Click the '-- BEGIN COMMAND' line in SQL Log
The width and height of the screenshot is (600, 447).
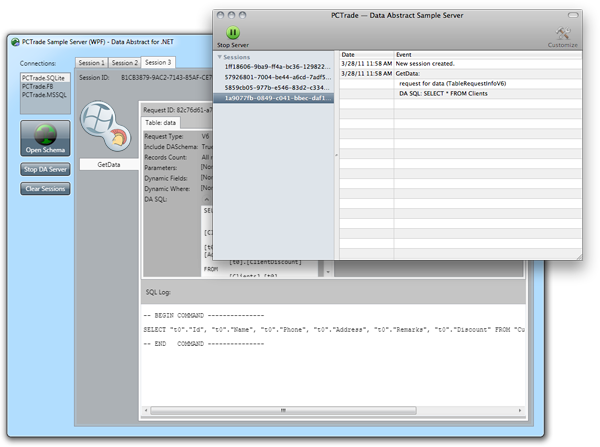tap(204, 315)
